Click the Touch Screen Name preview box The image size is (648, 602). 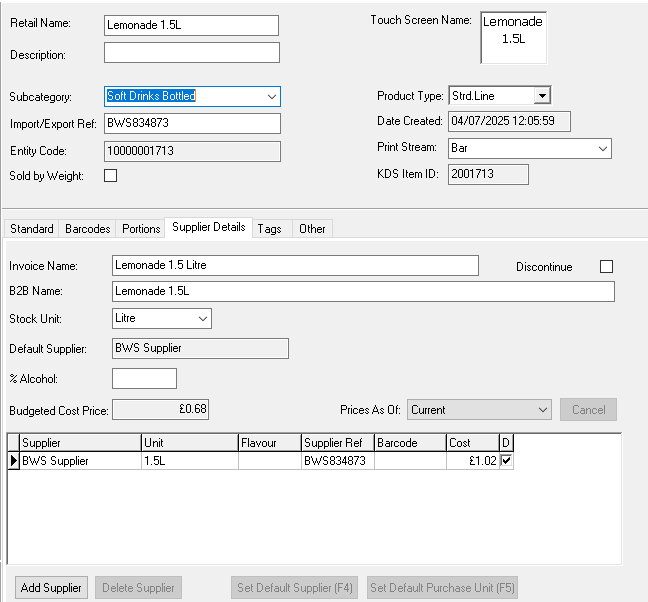point(513,37)
